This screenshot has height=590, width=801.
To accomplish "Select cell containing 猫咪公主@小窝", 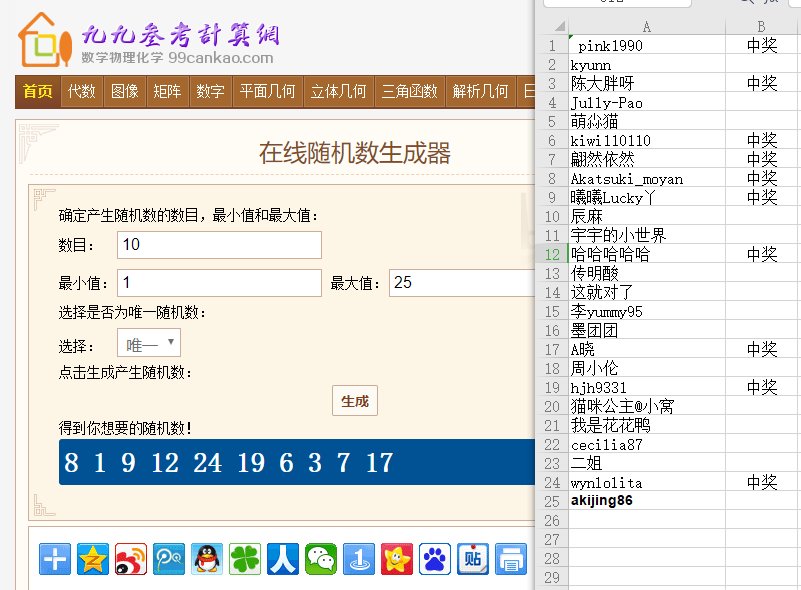I will [647, 406].
